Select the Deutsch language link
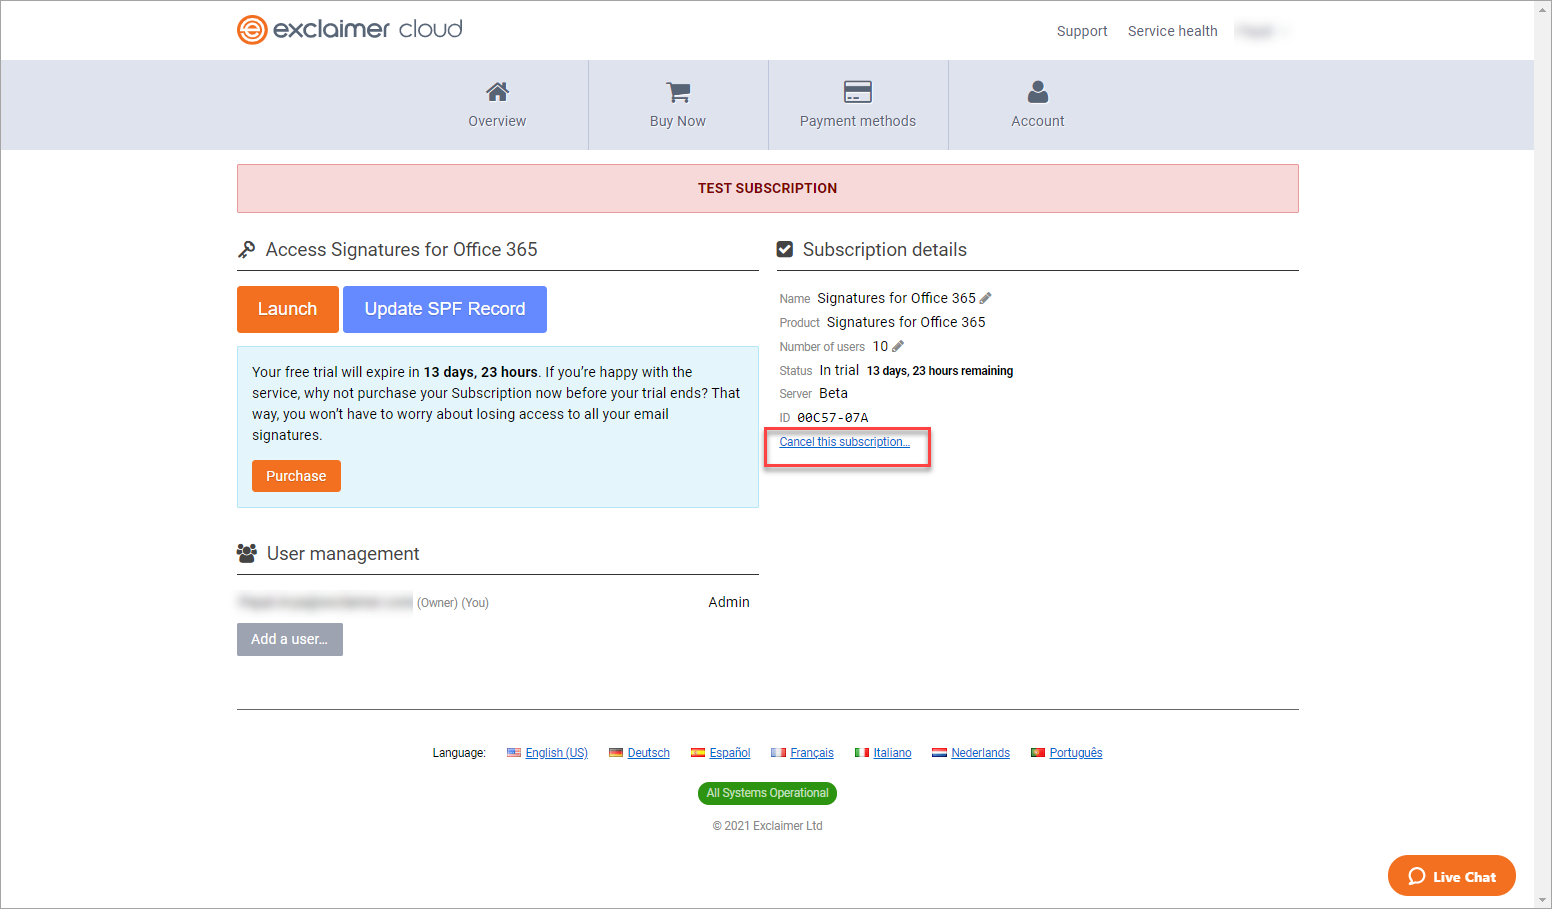1552x909 pixels. click(x=648, y=753)
